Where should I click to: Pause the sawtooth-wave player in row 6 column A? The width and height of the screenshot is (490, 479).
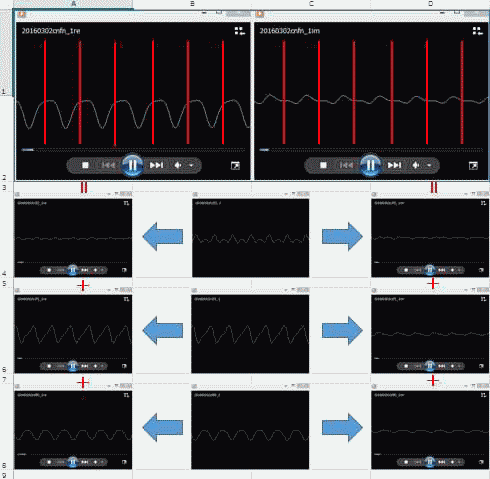(x=73, y=366)
